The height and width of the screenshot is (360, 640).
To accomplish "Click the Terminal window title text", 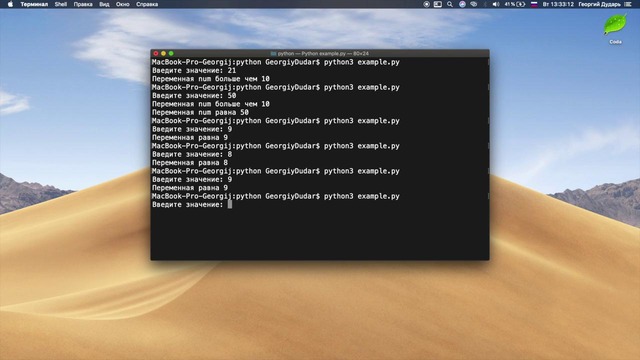I will coord(323,53).
